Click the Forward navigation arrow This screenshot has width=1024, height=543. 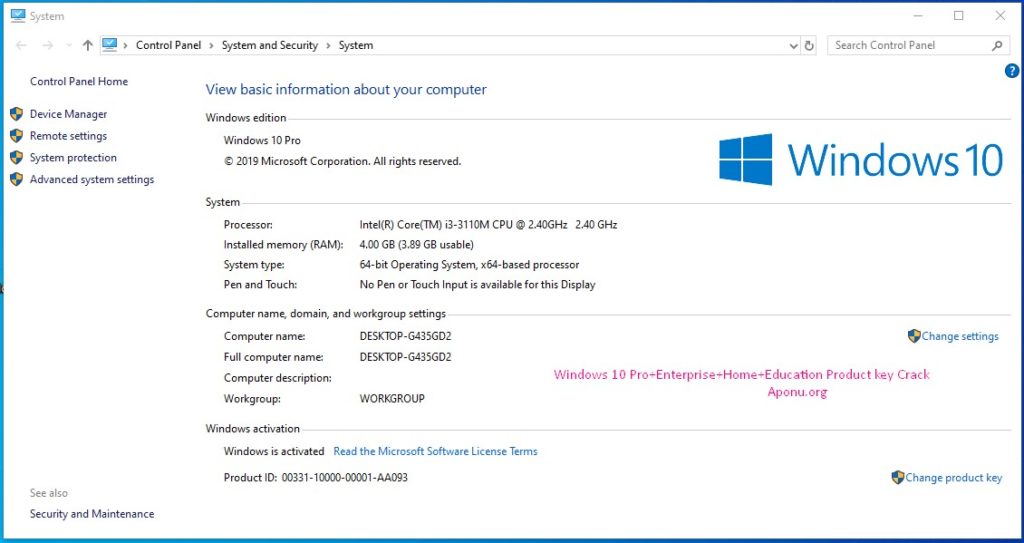[x=48, y=45]
